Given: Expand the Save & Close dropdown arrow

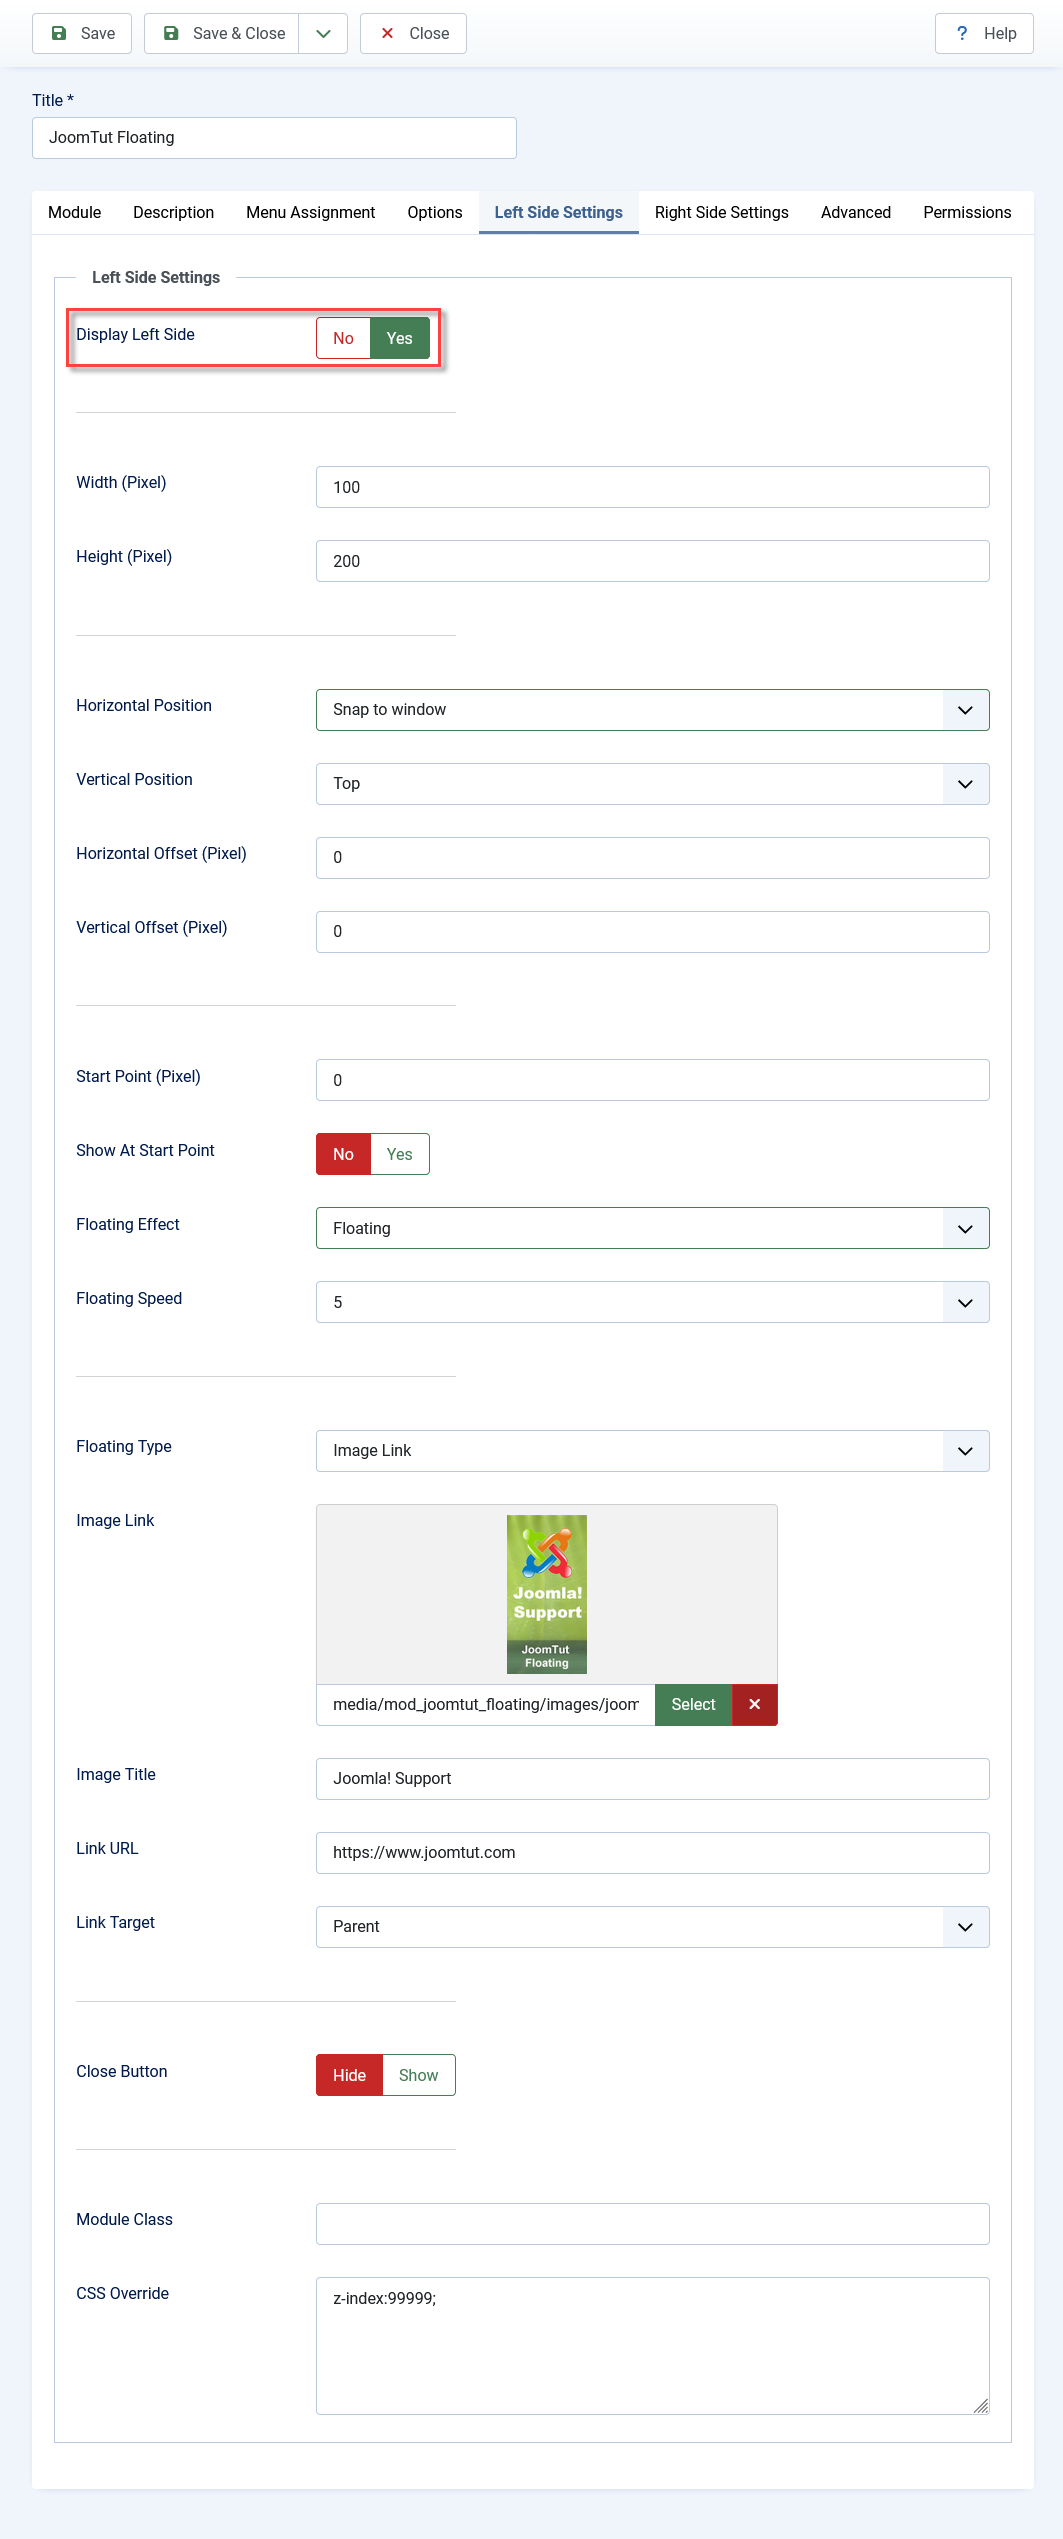Looking at the screenshot, I should pos(323,33).
